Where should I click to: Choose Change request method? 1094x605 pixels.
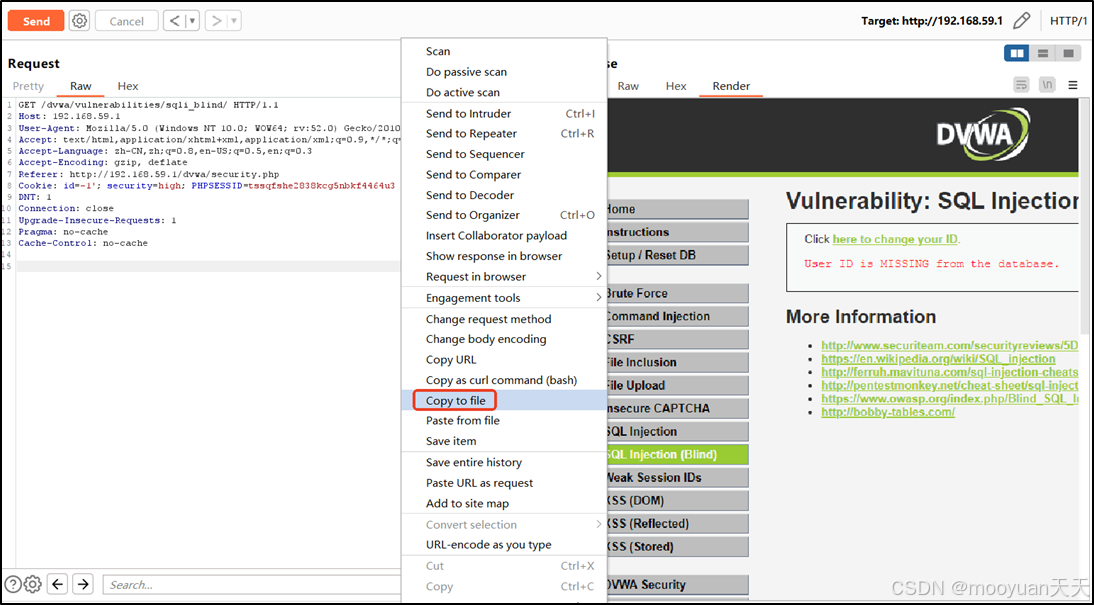click(x=504, y=319)
